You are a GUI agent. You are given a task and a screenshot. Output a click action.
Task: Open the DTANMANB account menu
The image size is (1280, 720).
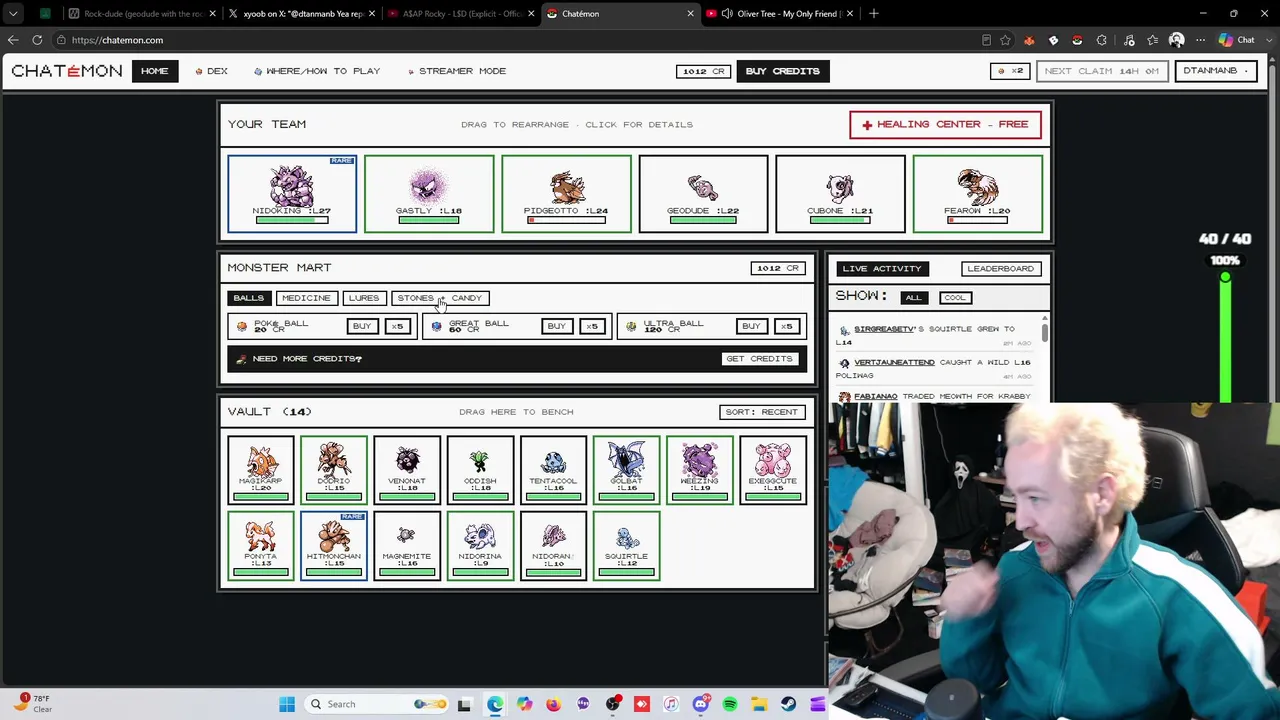pyautogui.click(x=1215, y=71)
